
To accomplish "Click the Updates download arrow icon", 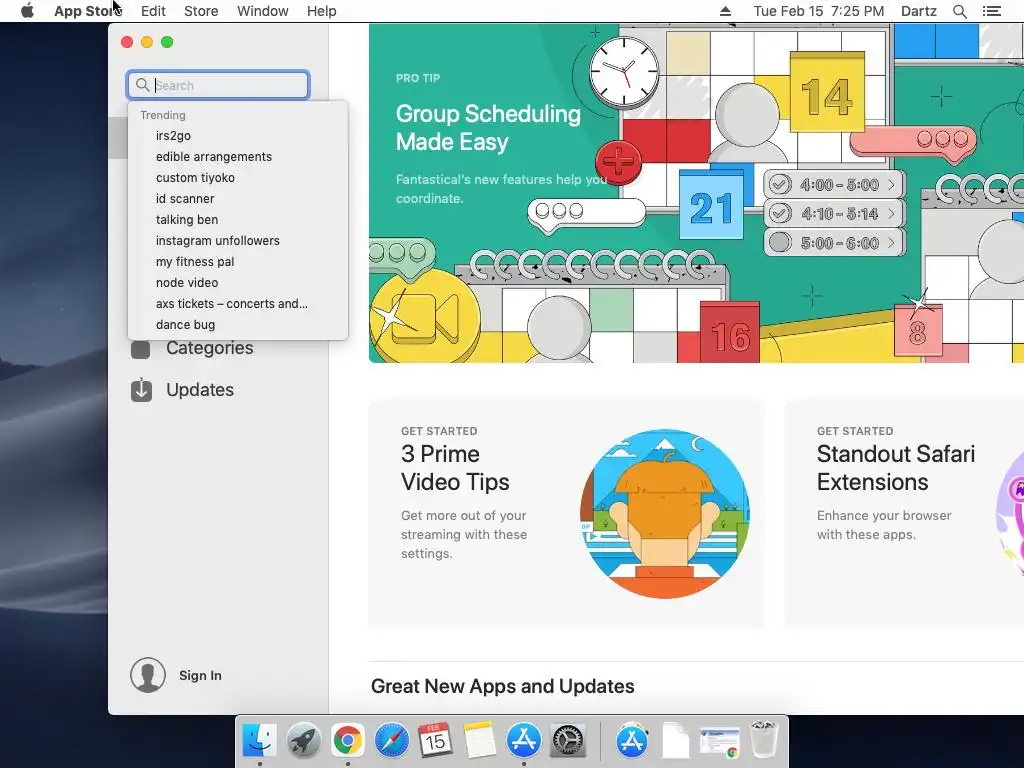I will [x=141, y=390].
